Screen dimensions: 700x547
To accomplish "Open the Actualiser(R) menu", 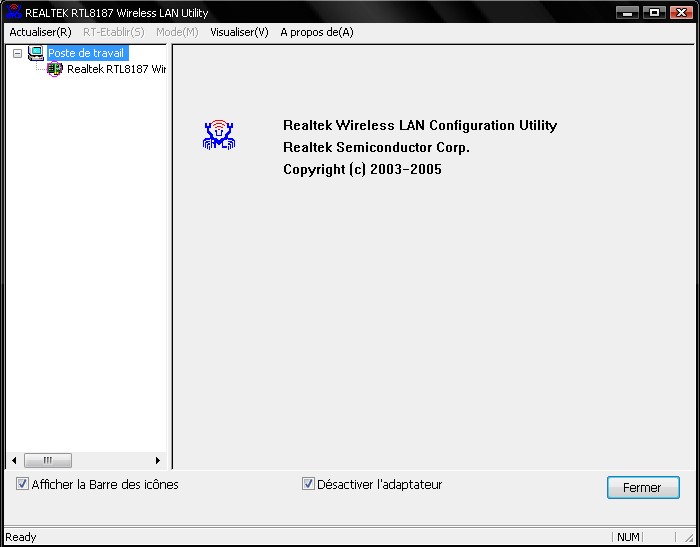I will pos(40,32).
